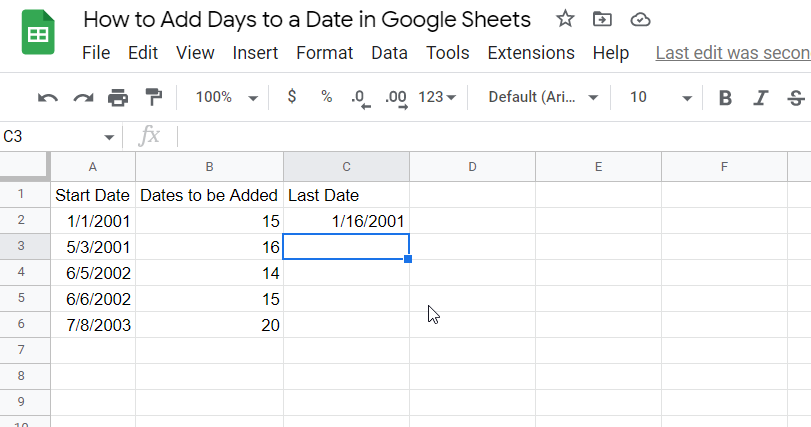The image size is (811, 427).
Task: Click the Move to folder icon
Action: (602, 20)
